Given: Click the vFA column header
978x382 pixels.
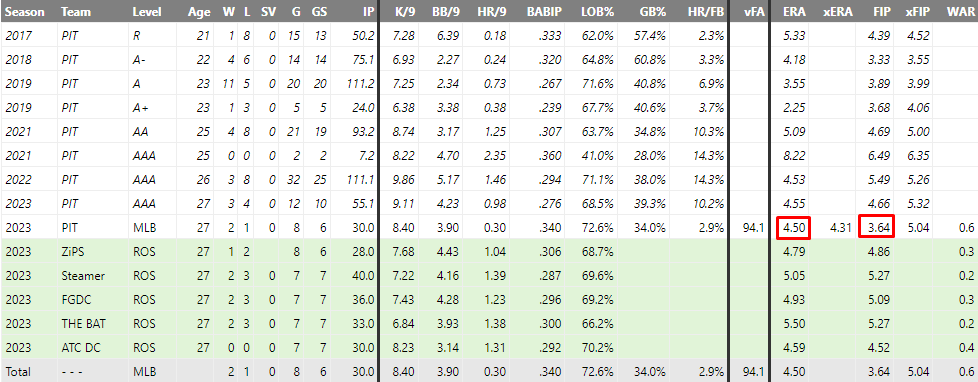Looking at the screenshot, I should tap(755, 12).
